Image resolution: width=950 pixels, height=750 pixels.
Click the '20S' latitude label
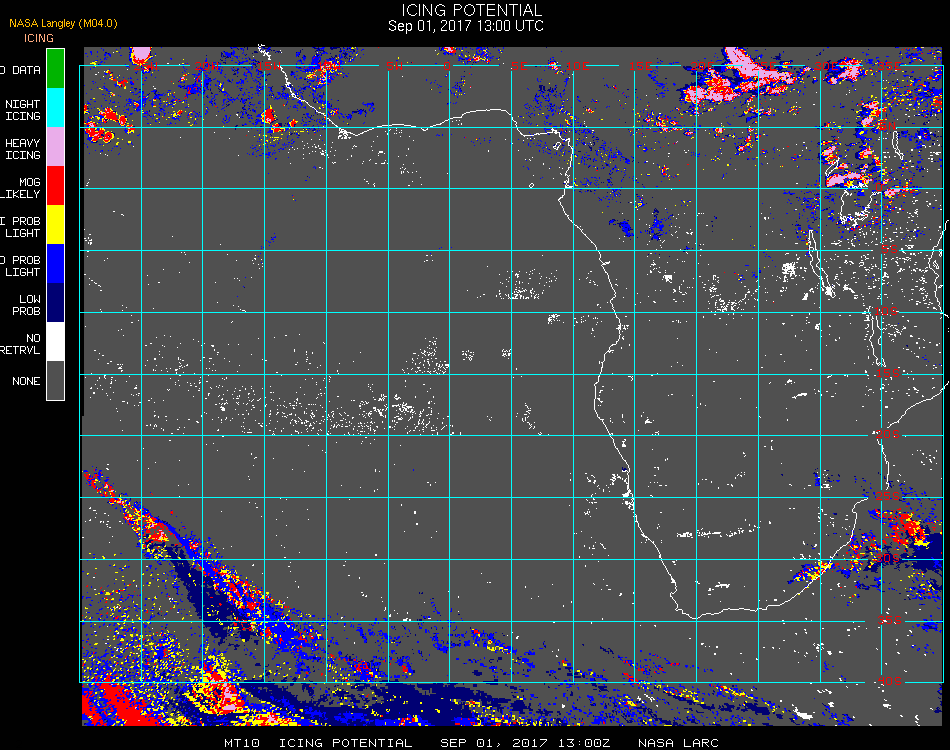point(888,434)
